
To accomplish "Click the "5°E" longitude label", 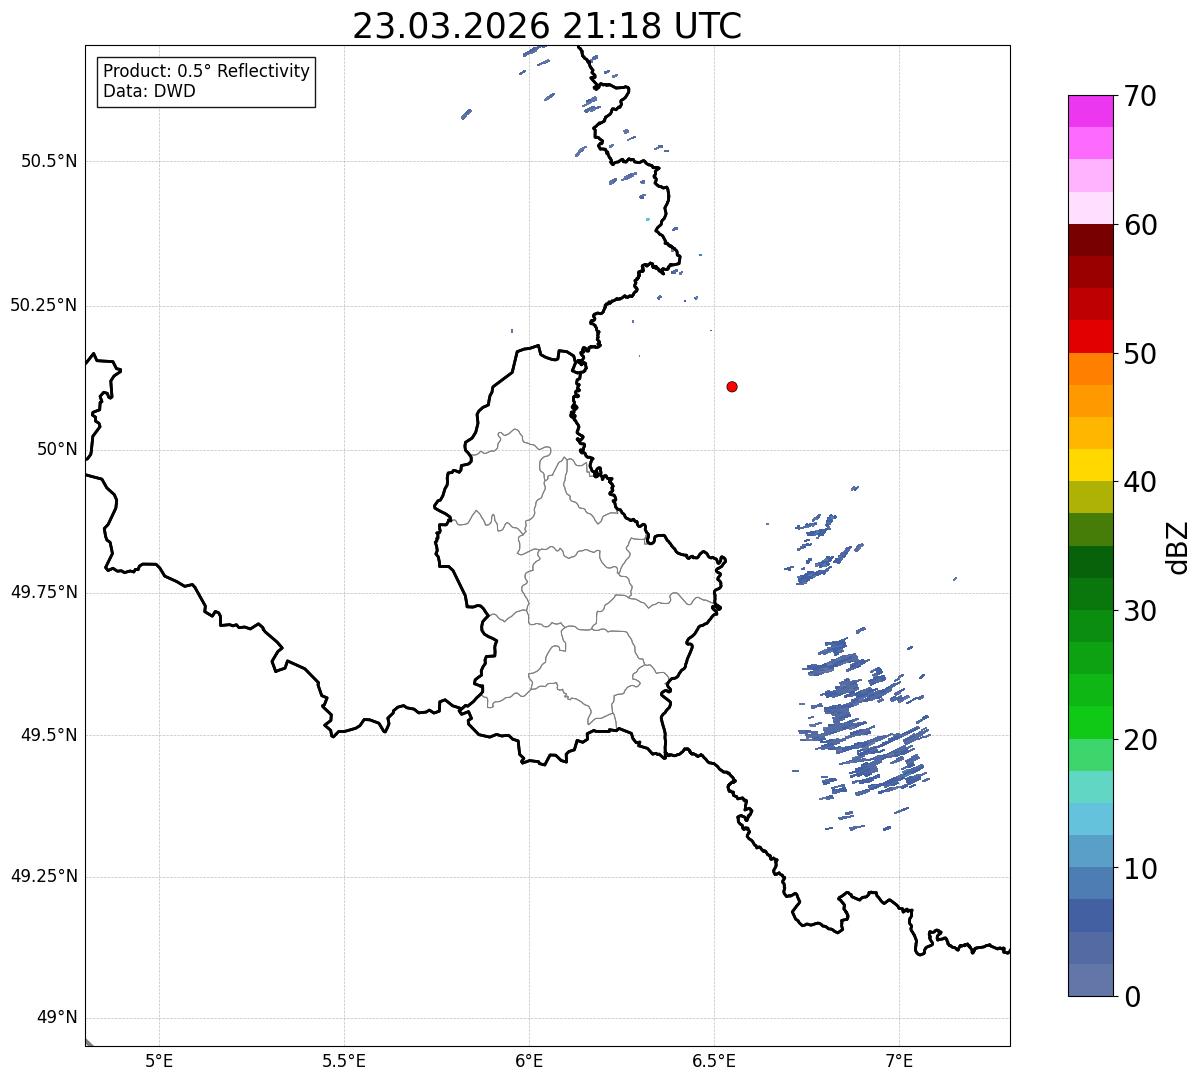I will click(159, 1061).
